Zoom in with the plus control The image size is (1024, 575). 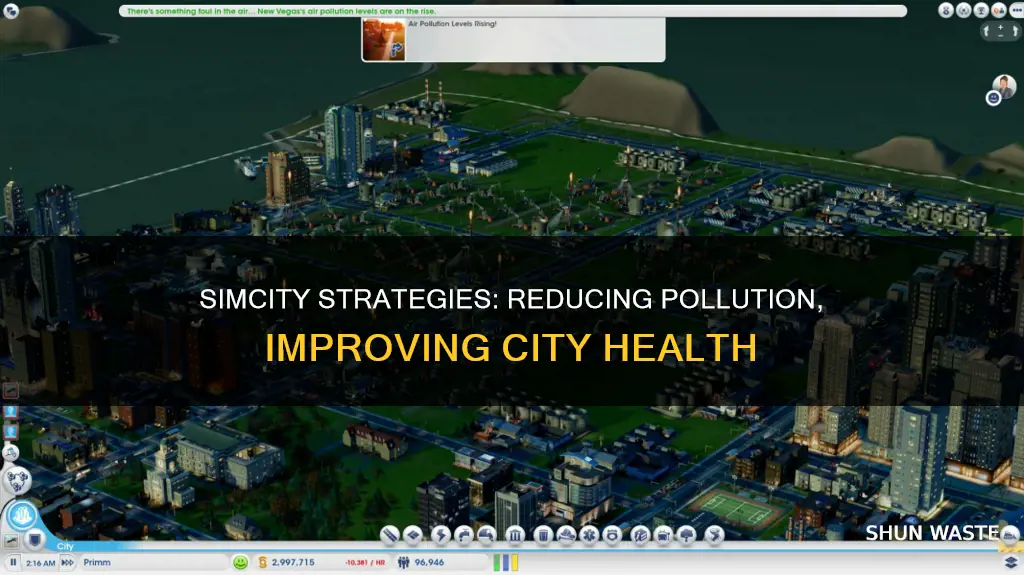click(x=1000, y=27)
